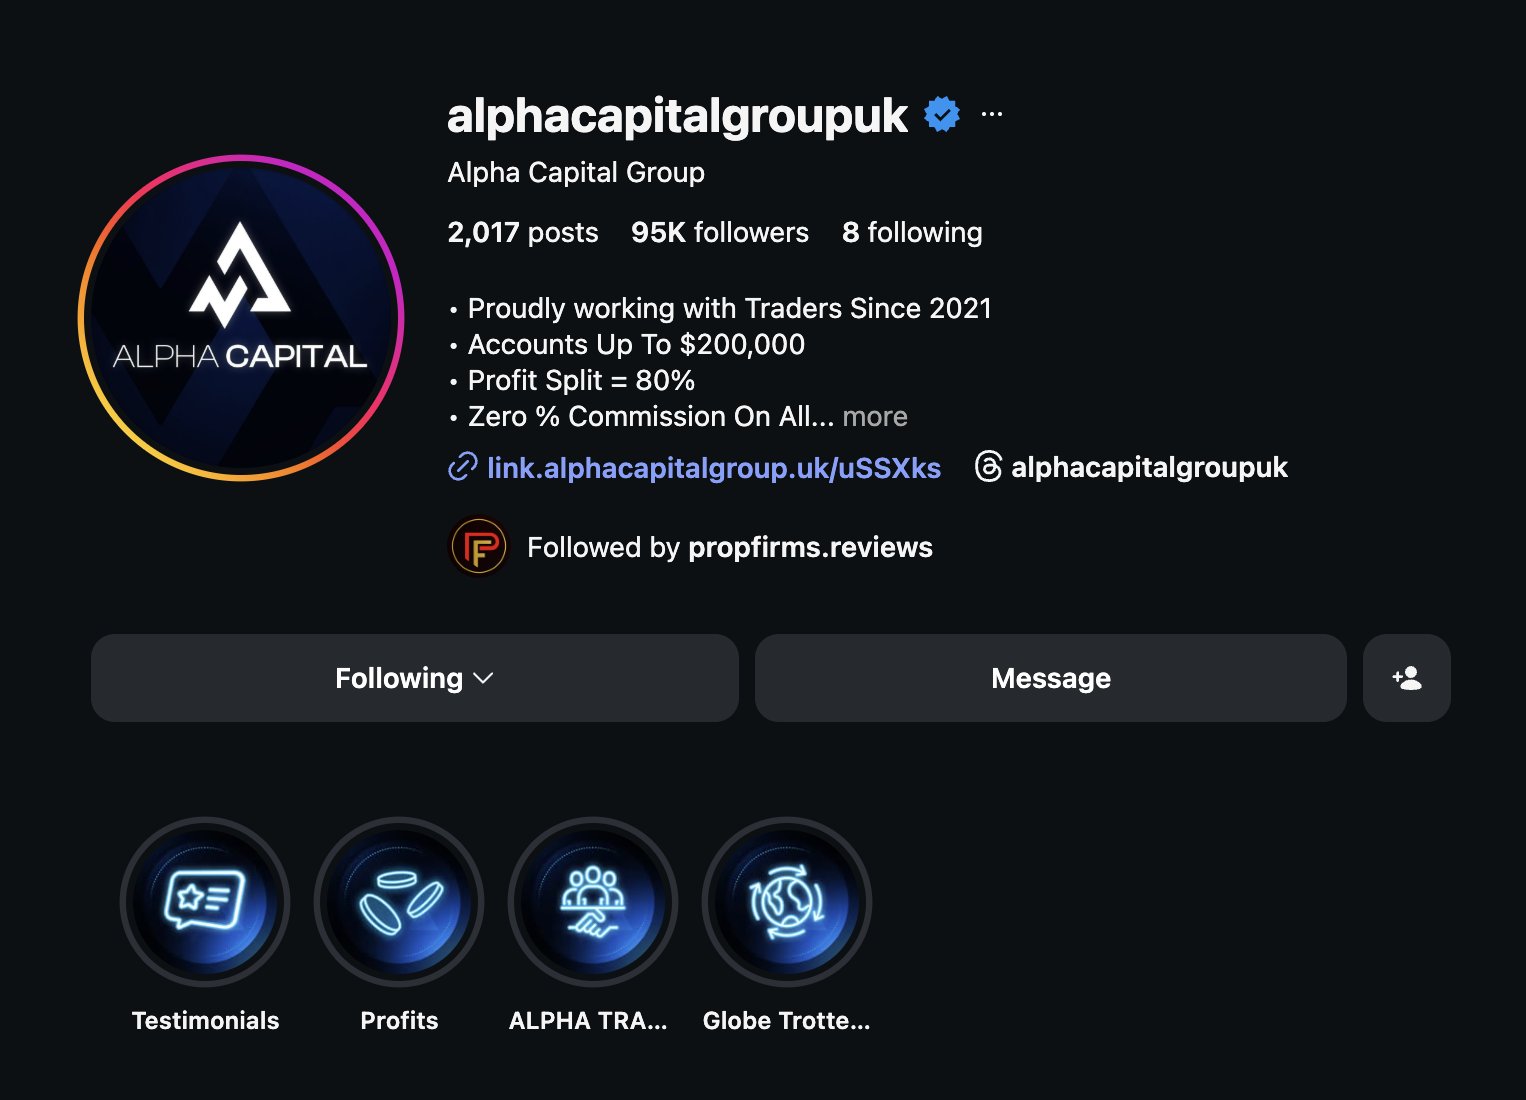This screenshot has height=1100, width=1526.
Task: Open the ALPHA TRA... highlight
Action: [x=593, y=902]
